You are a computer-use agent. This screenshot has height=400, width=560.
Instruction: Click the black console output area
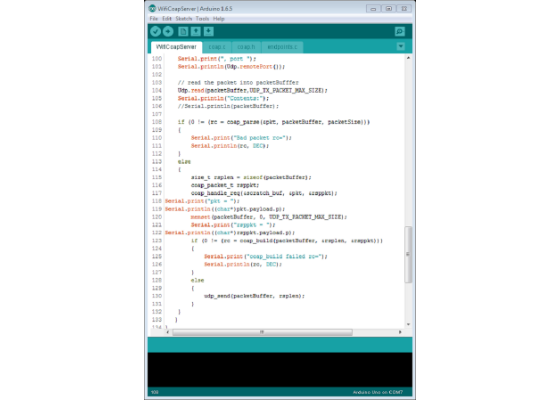(x=280, y=369)
